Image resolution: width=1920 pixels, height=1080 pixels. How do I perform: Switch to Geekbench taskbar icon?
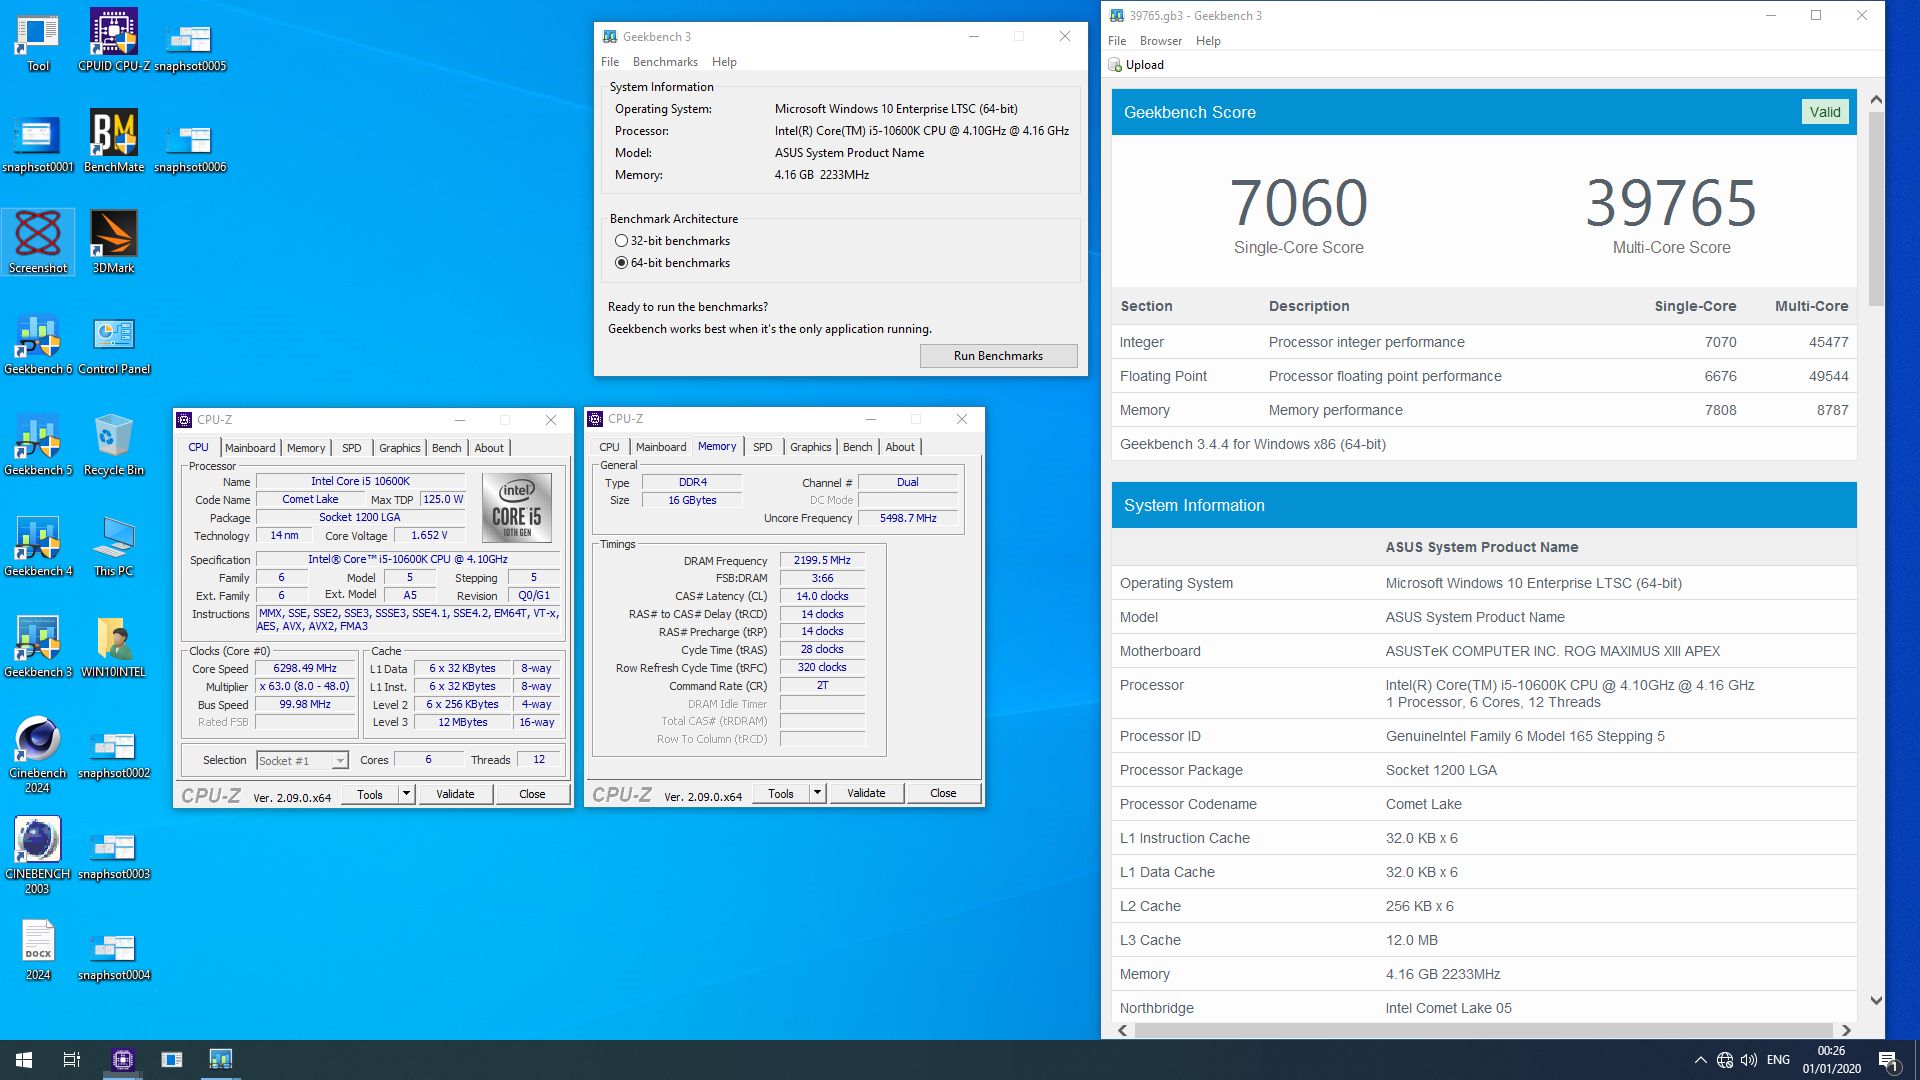click(220, 1059)
